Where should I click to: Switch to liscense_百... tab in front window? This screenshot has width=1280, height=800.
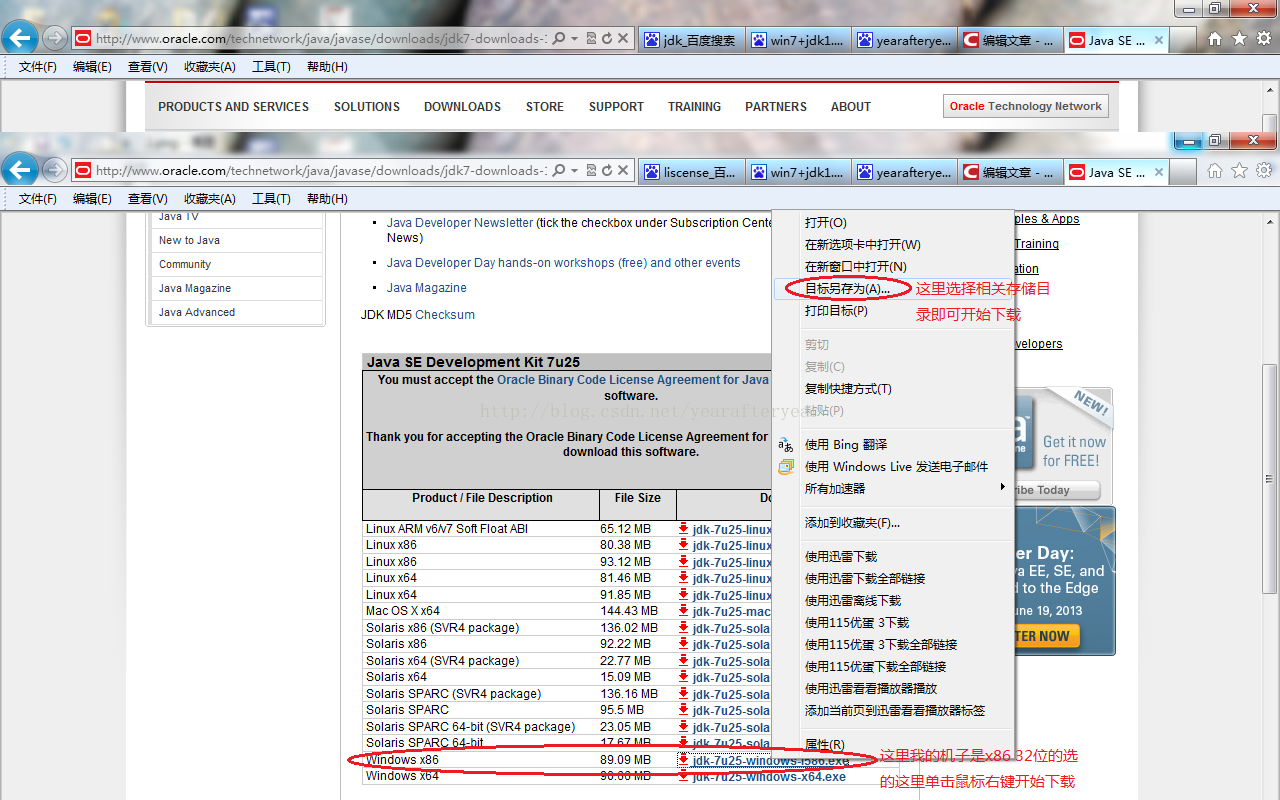pyautogui.click(x=690, y=173)
